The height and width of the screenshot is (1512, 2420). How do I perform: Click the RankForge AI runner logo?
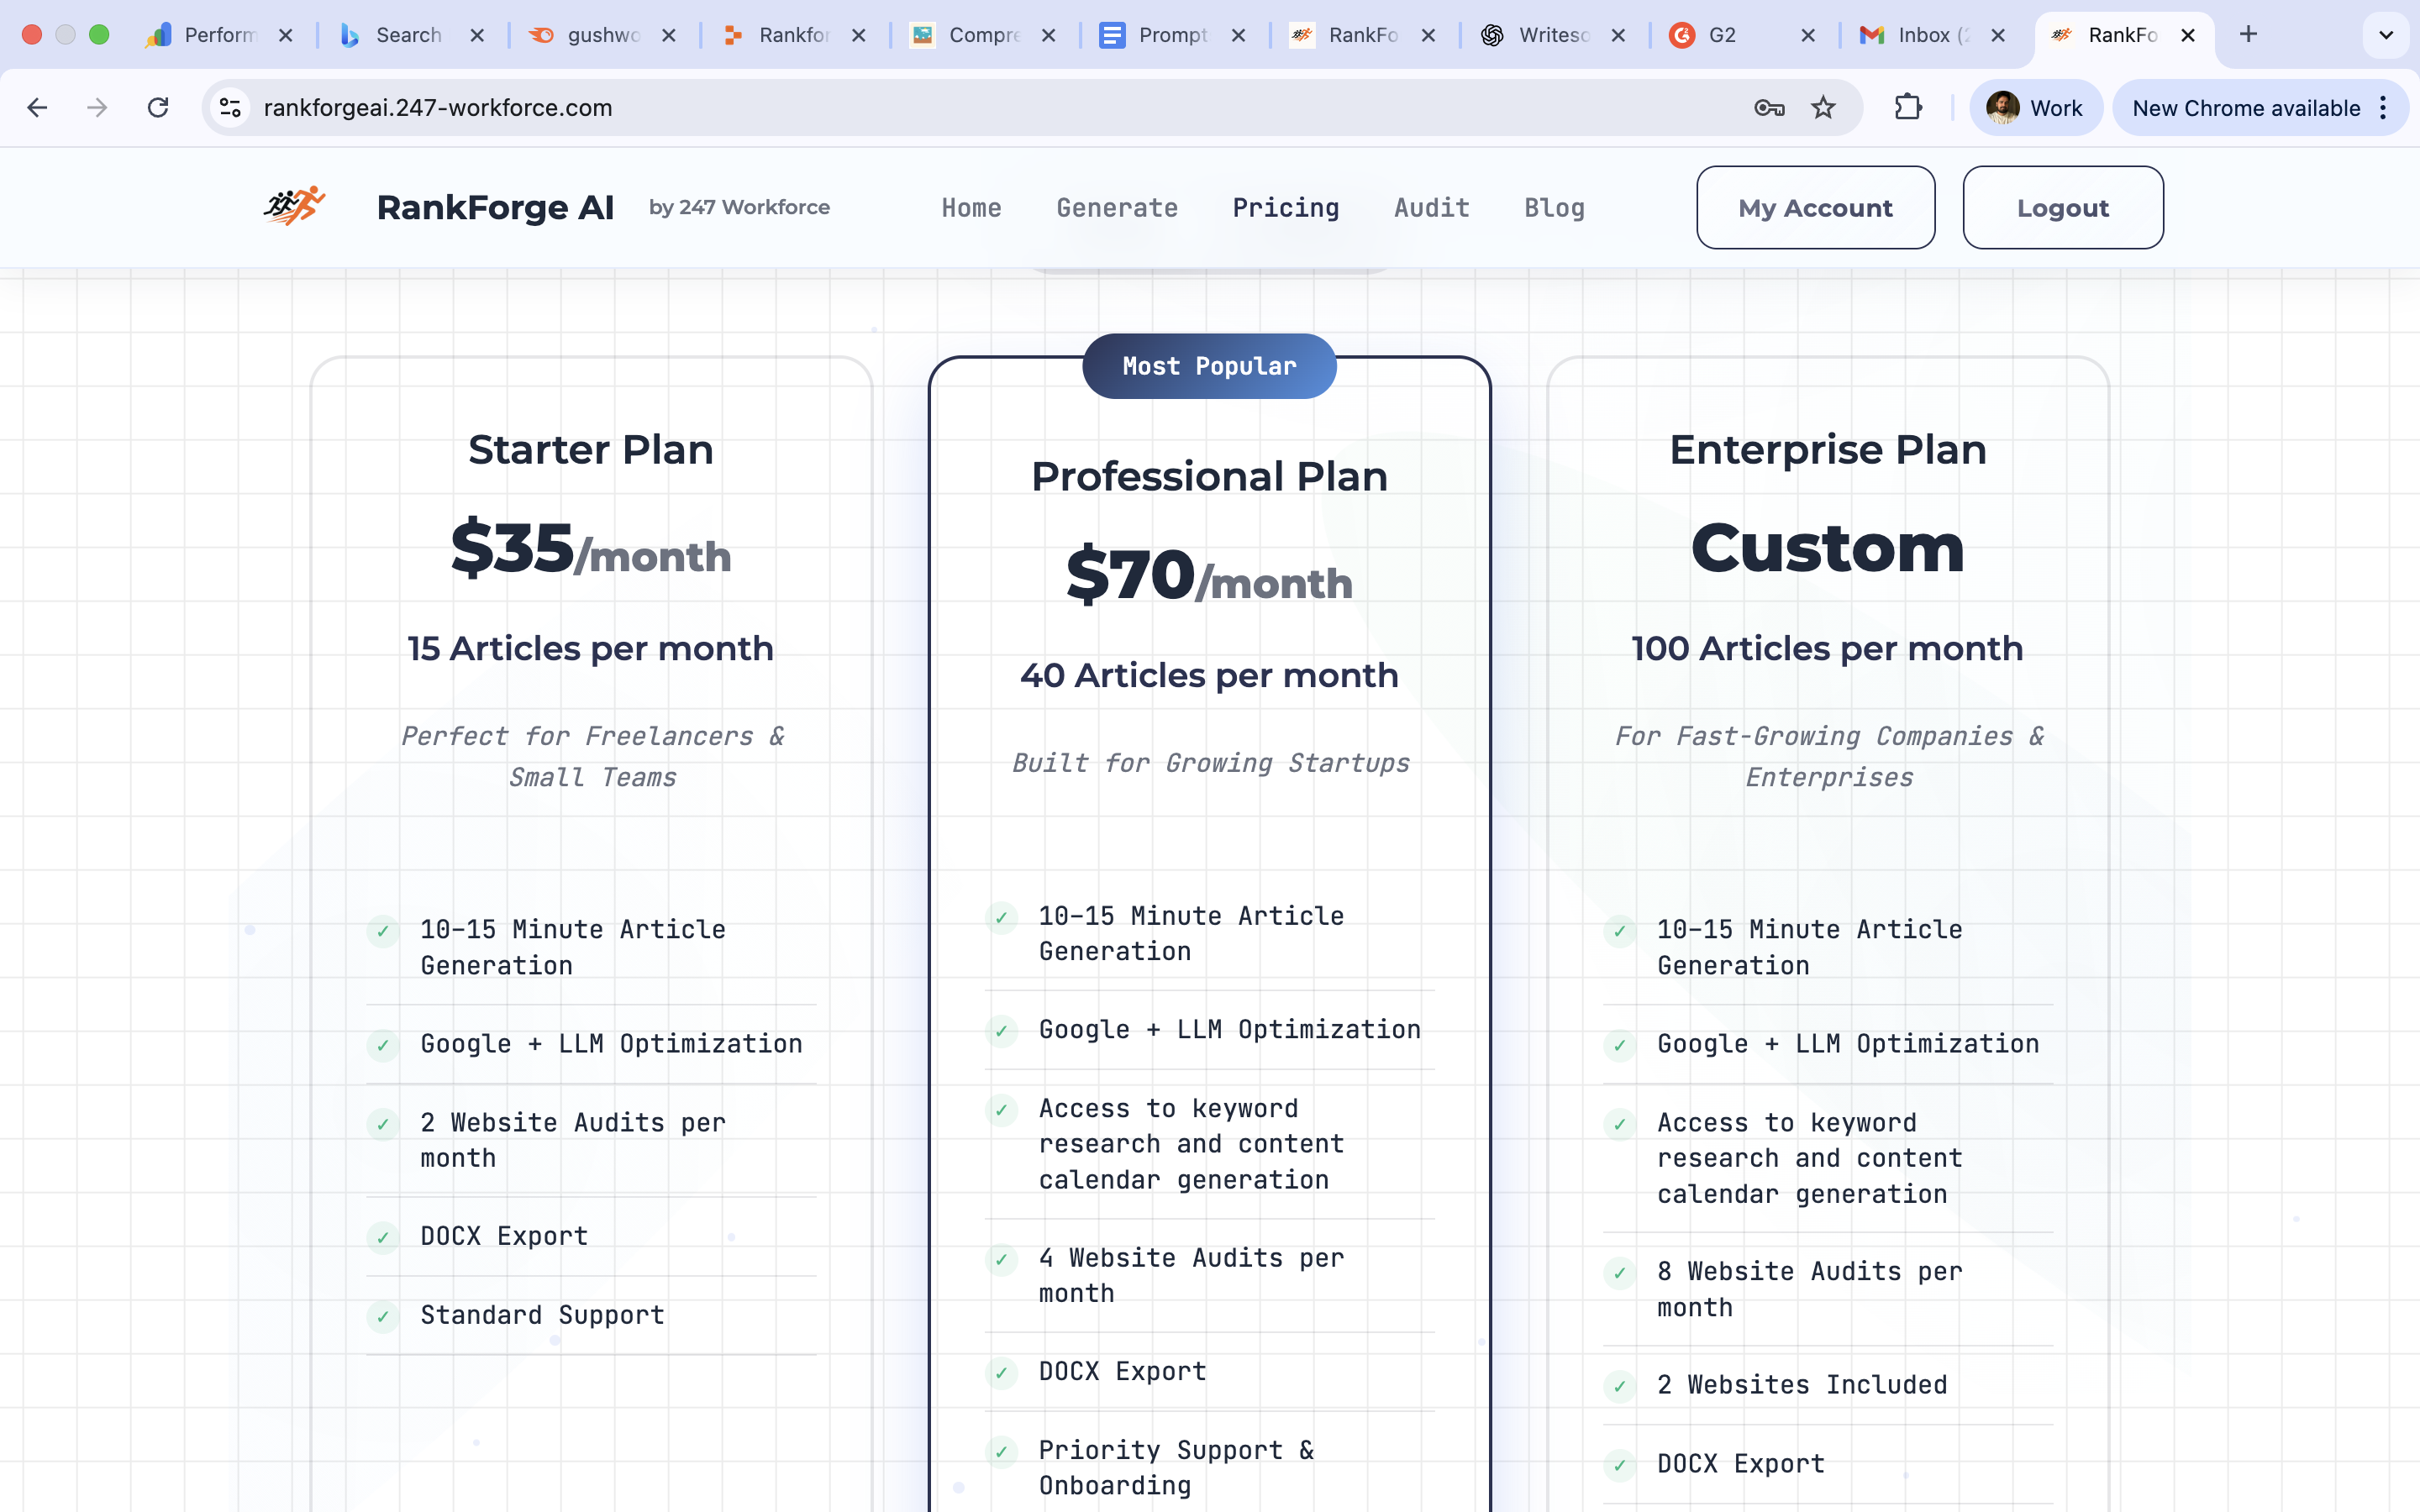pyautogui.click(x=295, y=206)
